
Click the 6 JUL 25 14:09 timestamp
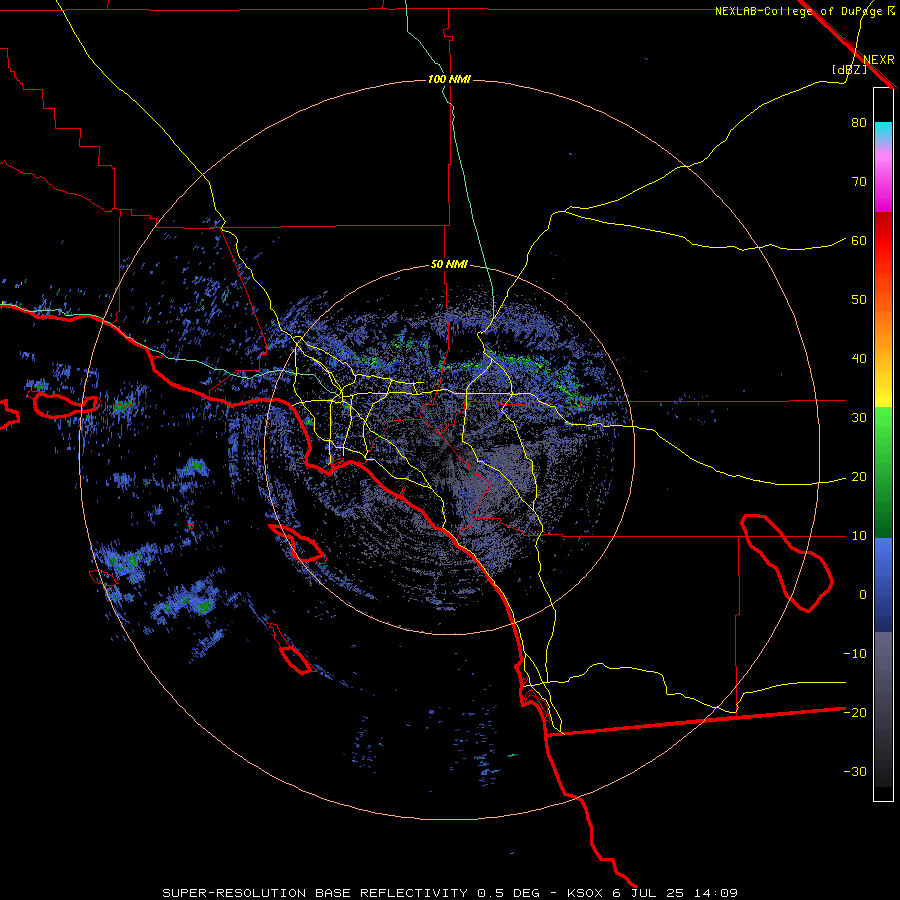(677, 893)
